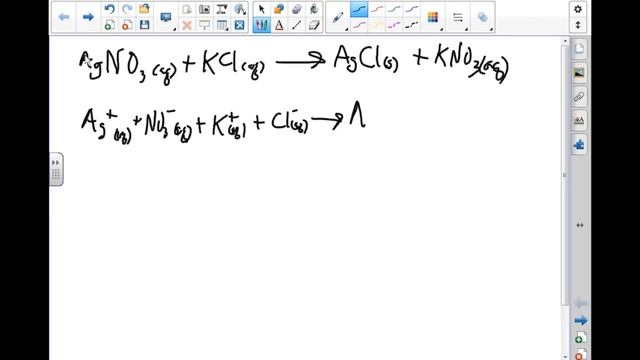Choose the black solid pen style
Viewport: 640px width, 360px height.
click(359, 9)
